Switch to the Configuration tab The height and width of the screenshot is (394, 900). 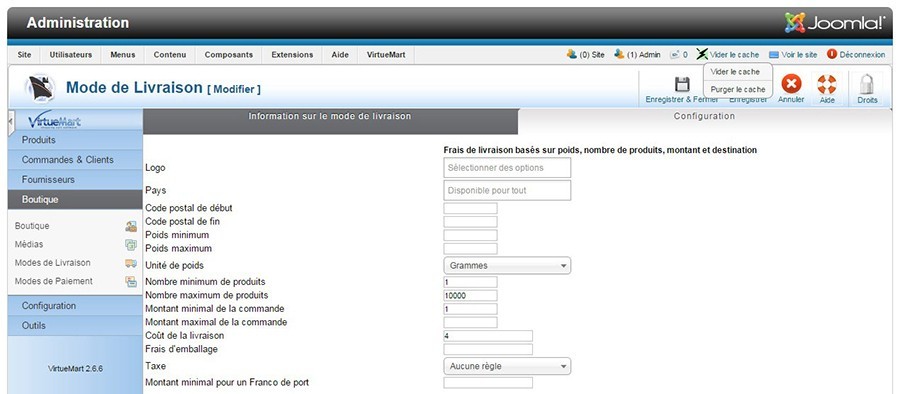pyautogui.click(x=704, y=116)
